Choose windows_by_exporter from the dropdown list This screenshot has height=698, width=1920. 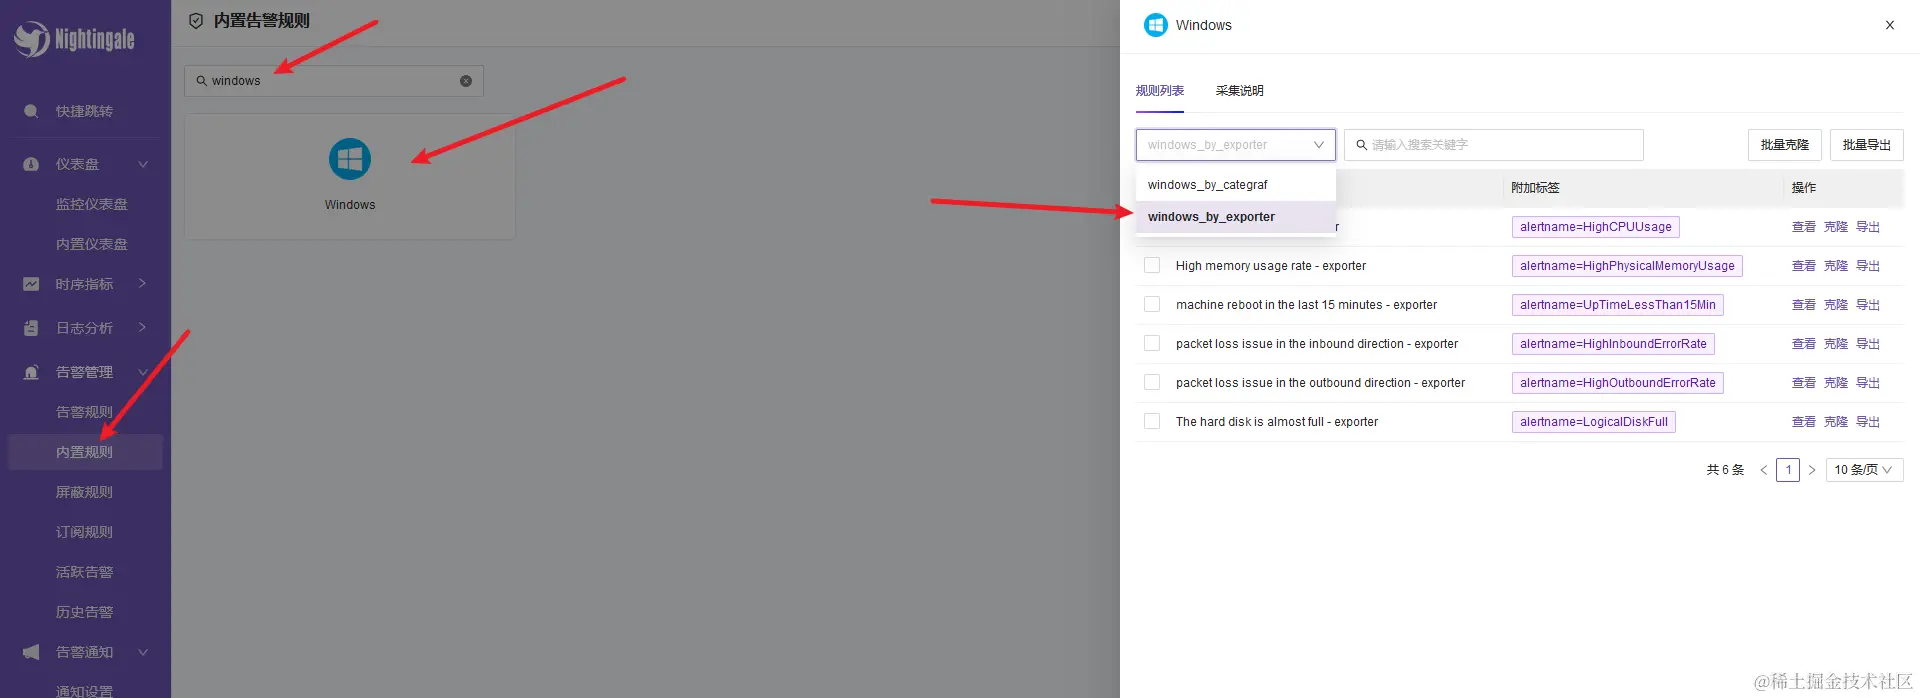(x=1236, y=217)
